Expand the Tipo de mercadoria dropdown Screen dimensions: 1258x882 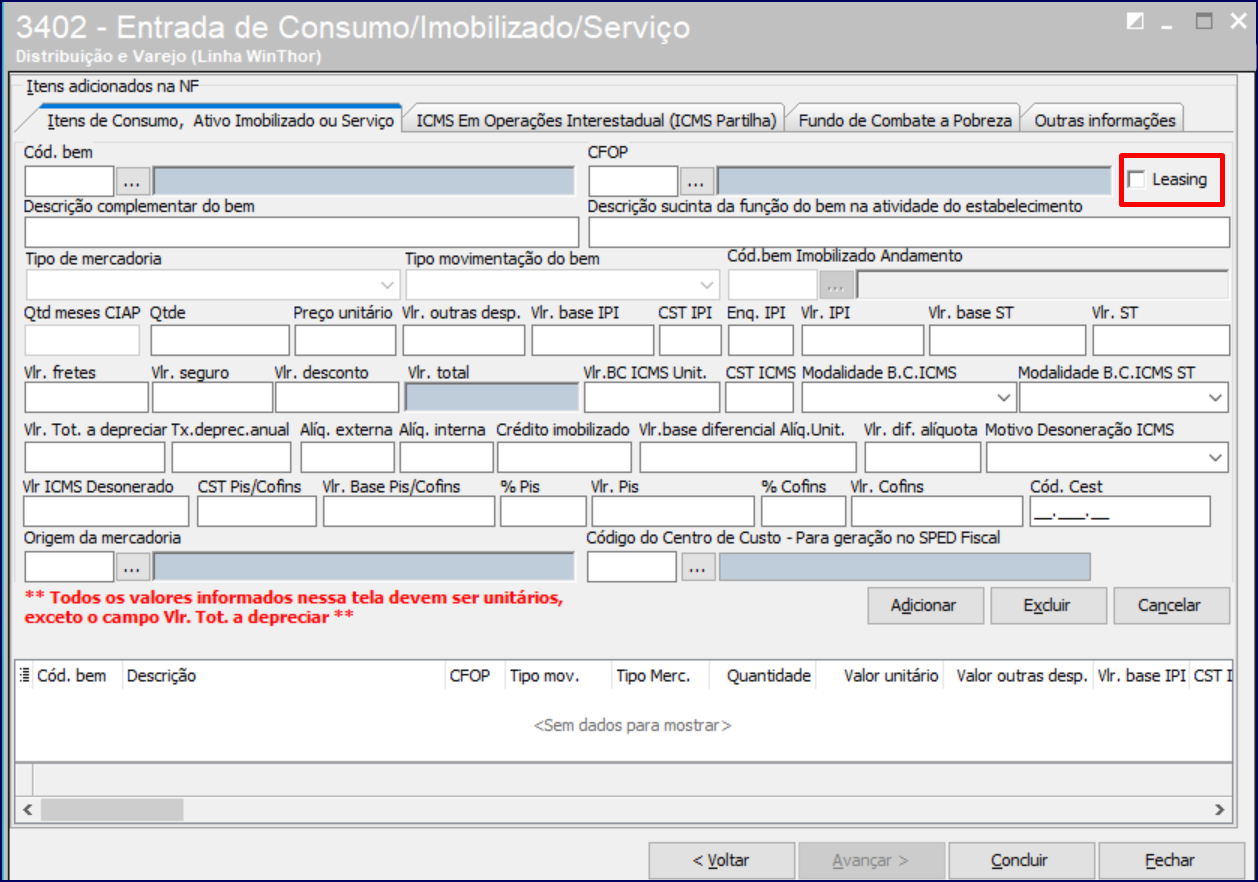[389, 283]
